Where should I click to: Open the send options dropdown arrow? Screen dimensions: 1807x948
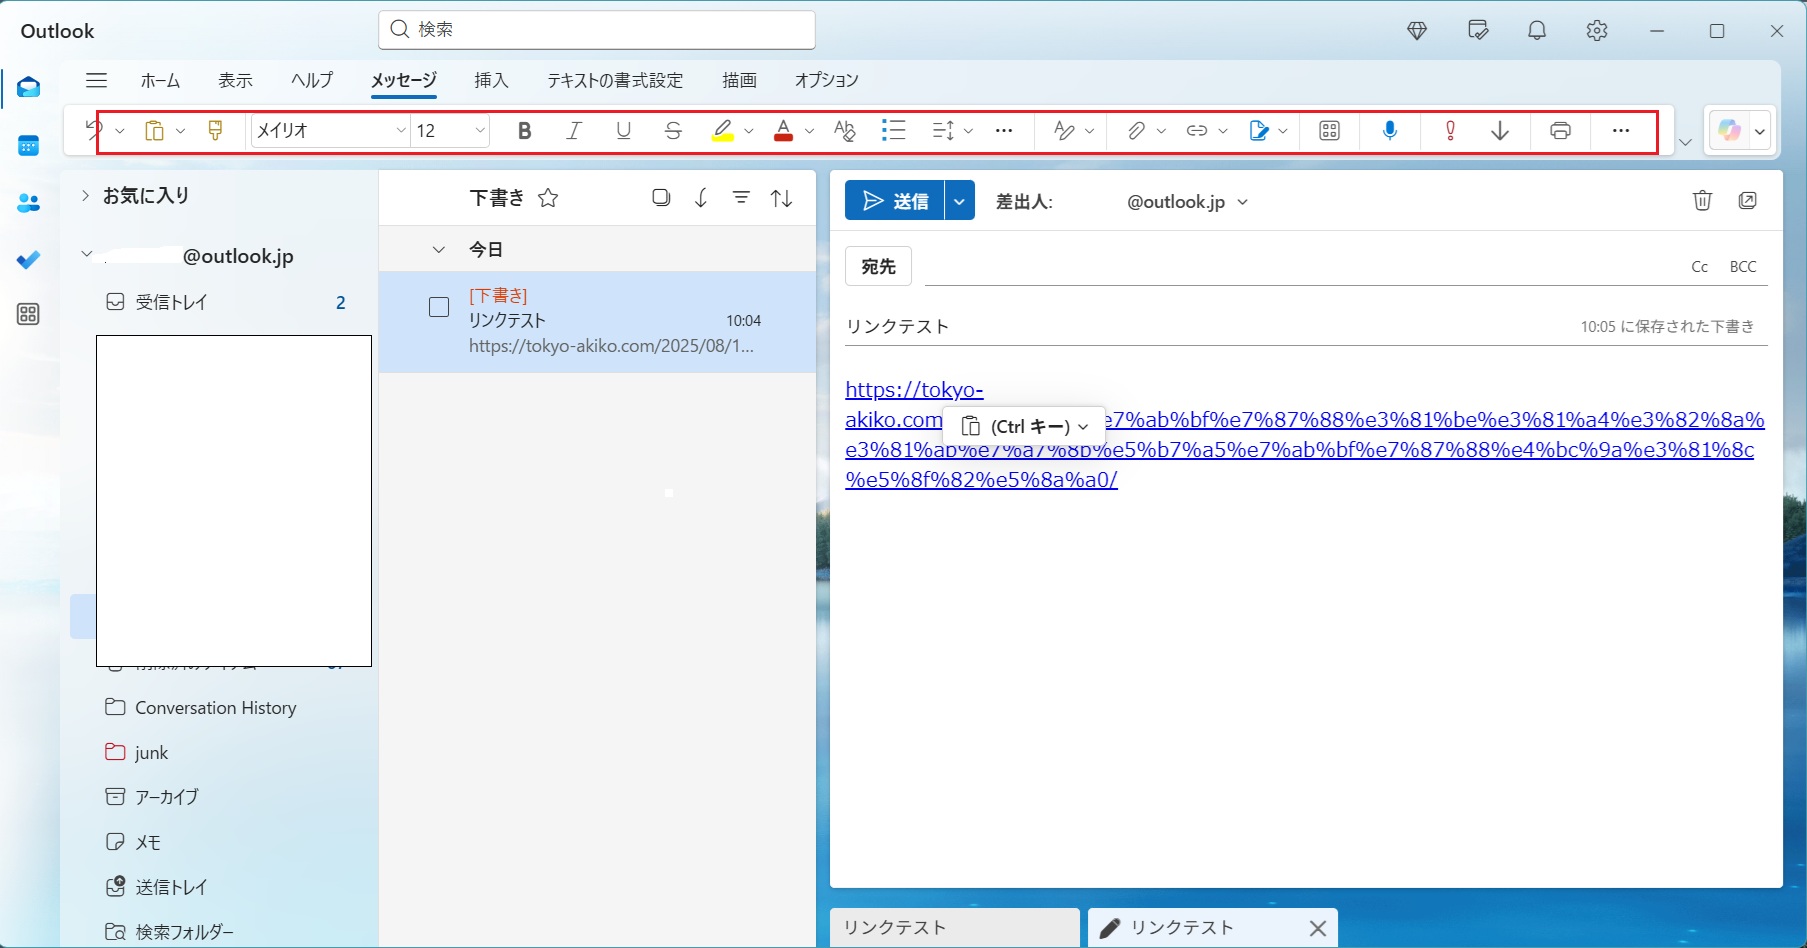pos(959,201)
